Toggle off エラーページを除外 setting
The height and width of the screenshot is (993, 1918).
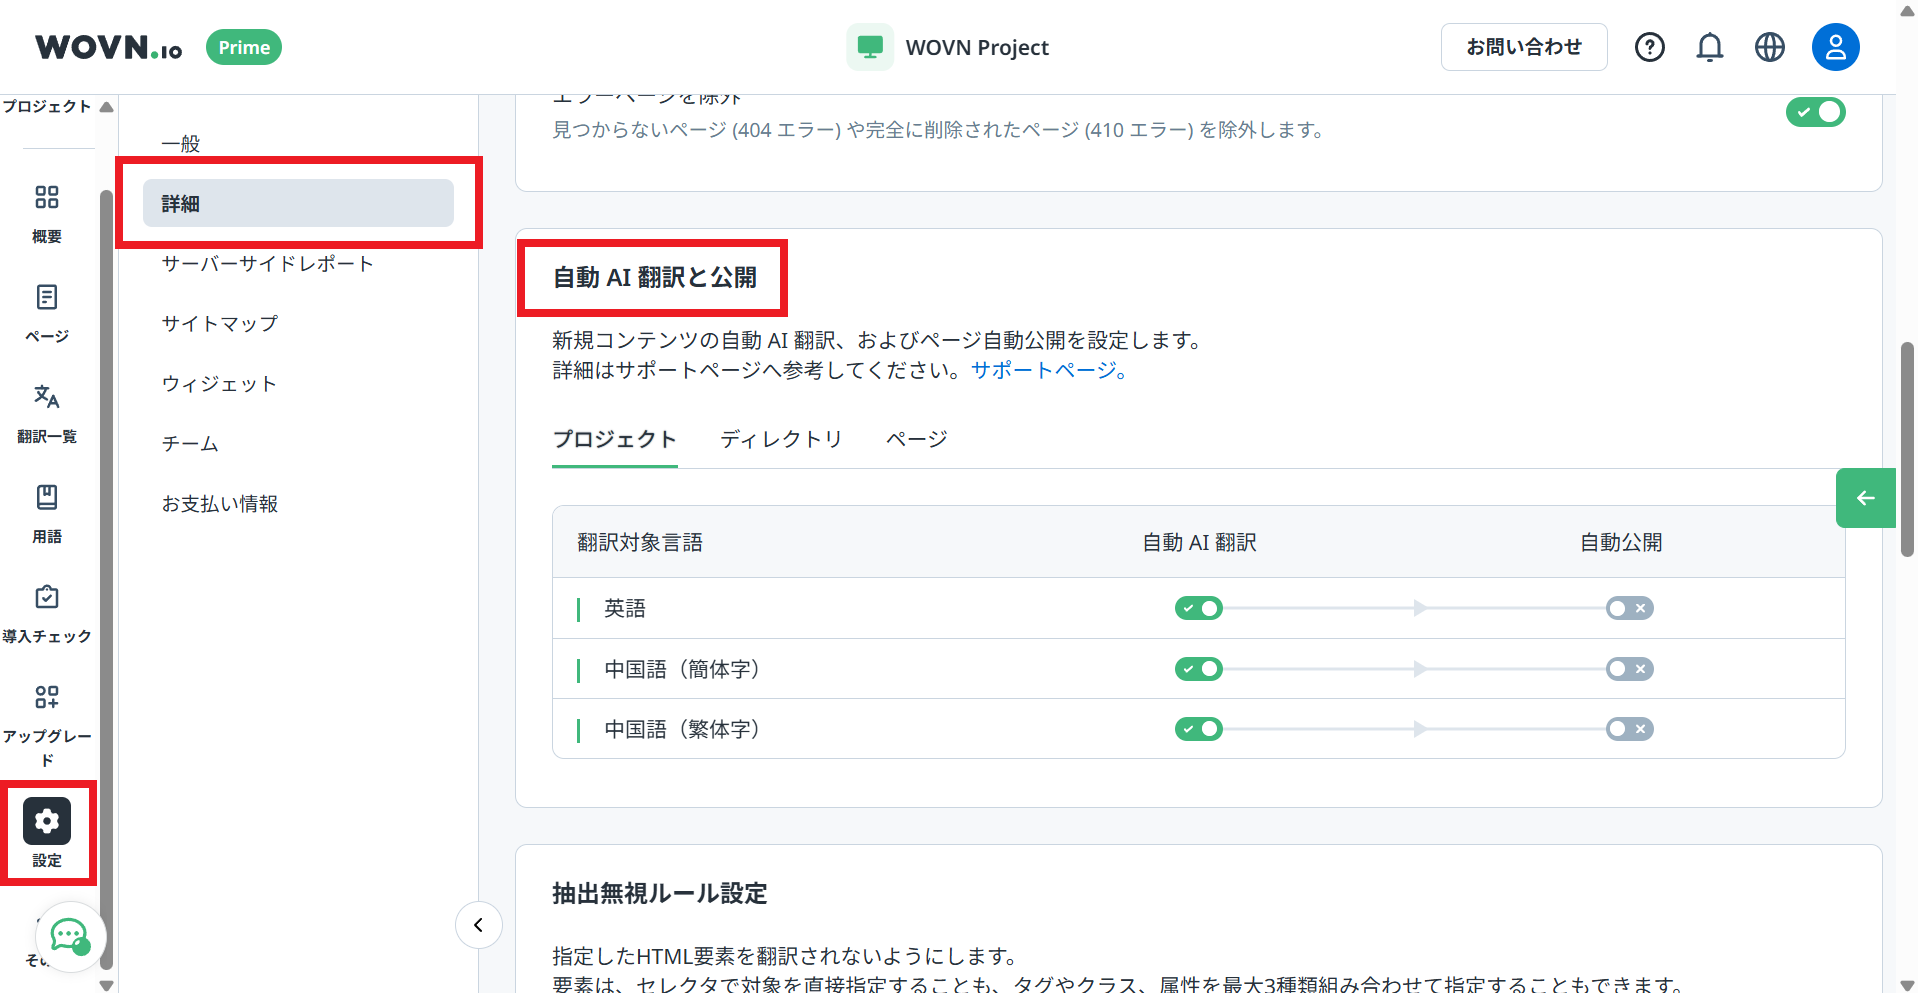click(x=1816, y=111)
